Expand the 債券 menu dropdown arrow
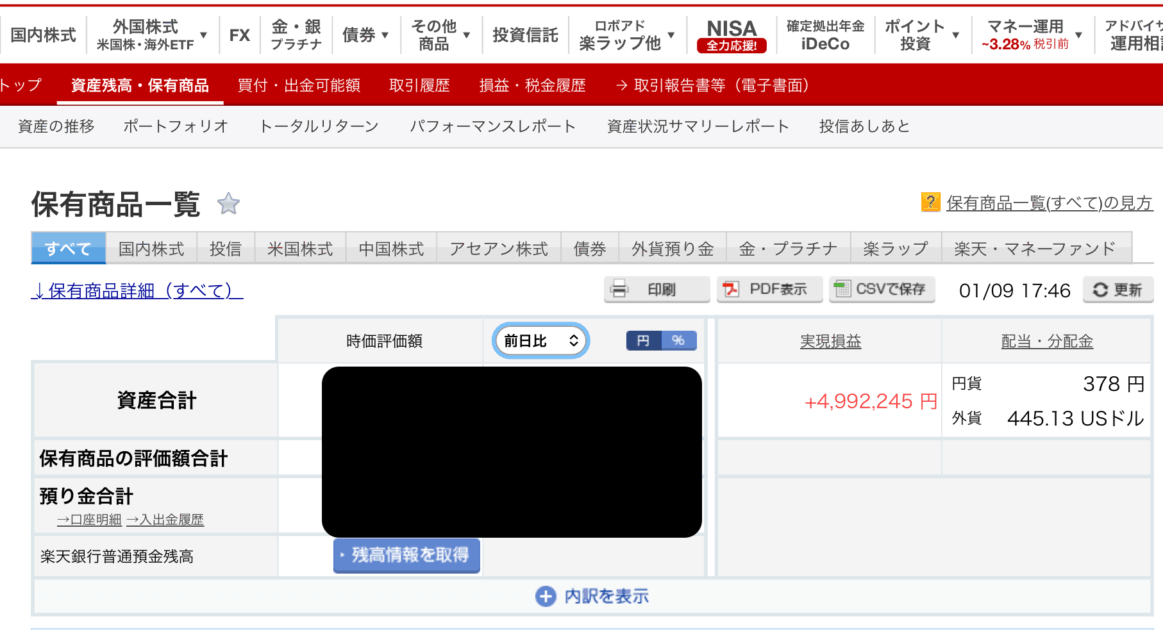 [x=384, y=35]
